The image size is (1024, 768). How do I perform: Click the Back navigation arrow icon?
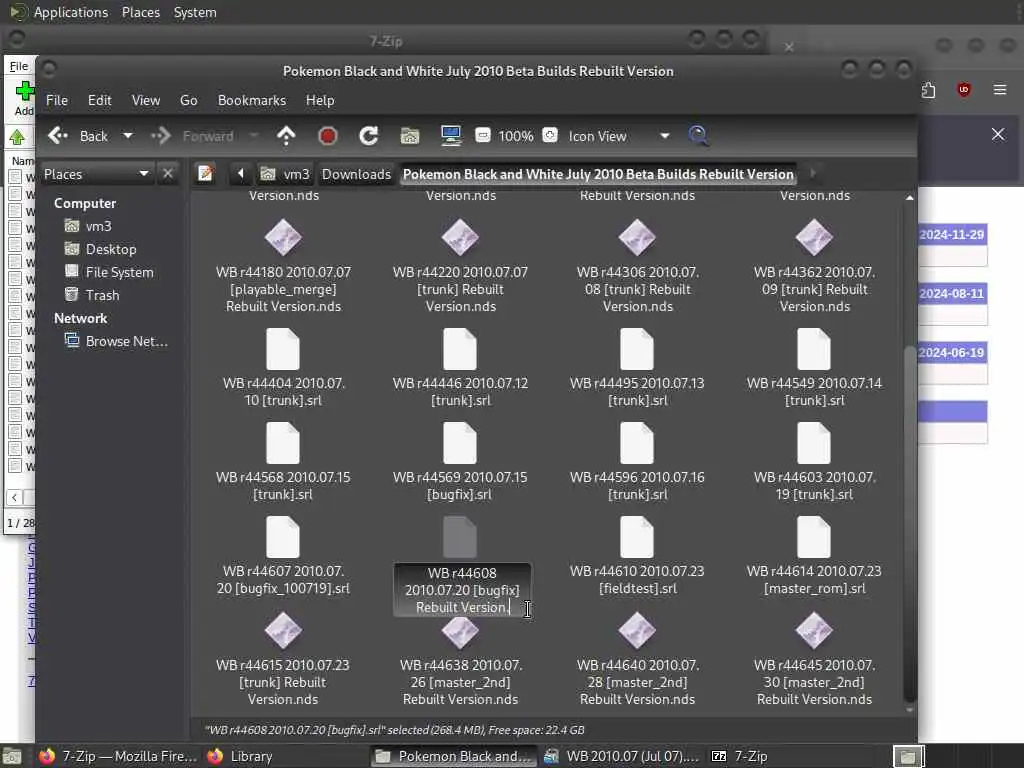pyautogui.click(x=57, y=135)
